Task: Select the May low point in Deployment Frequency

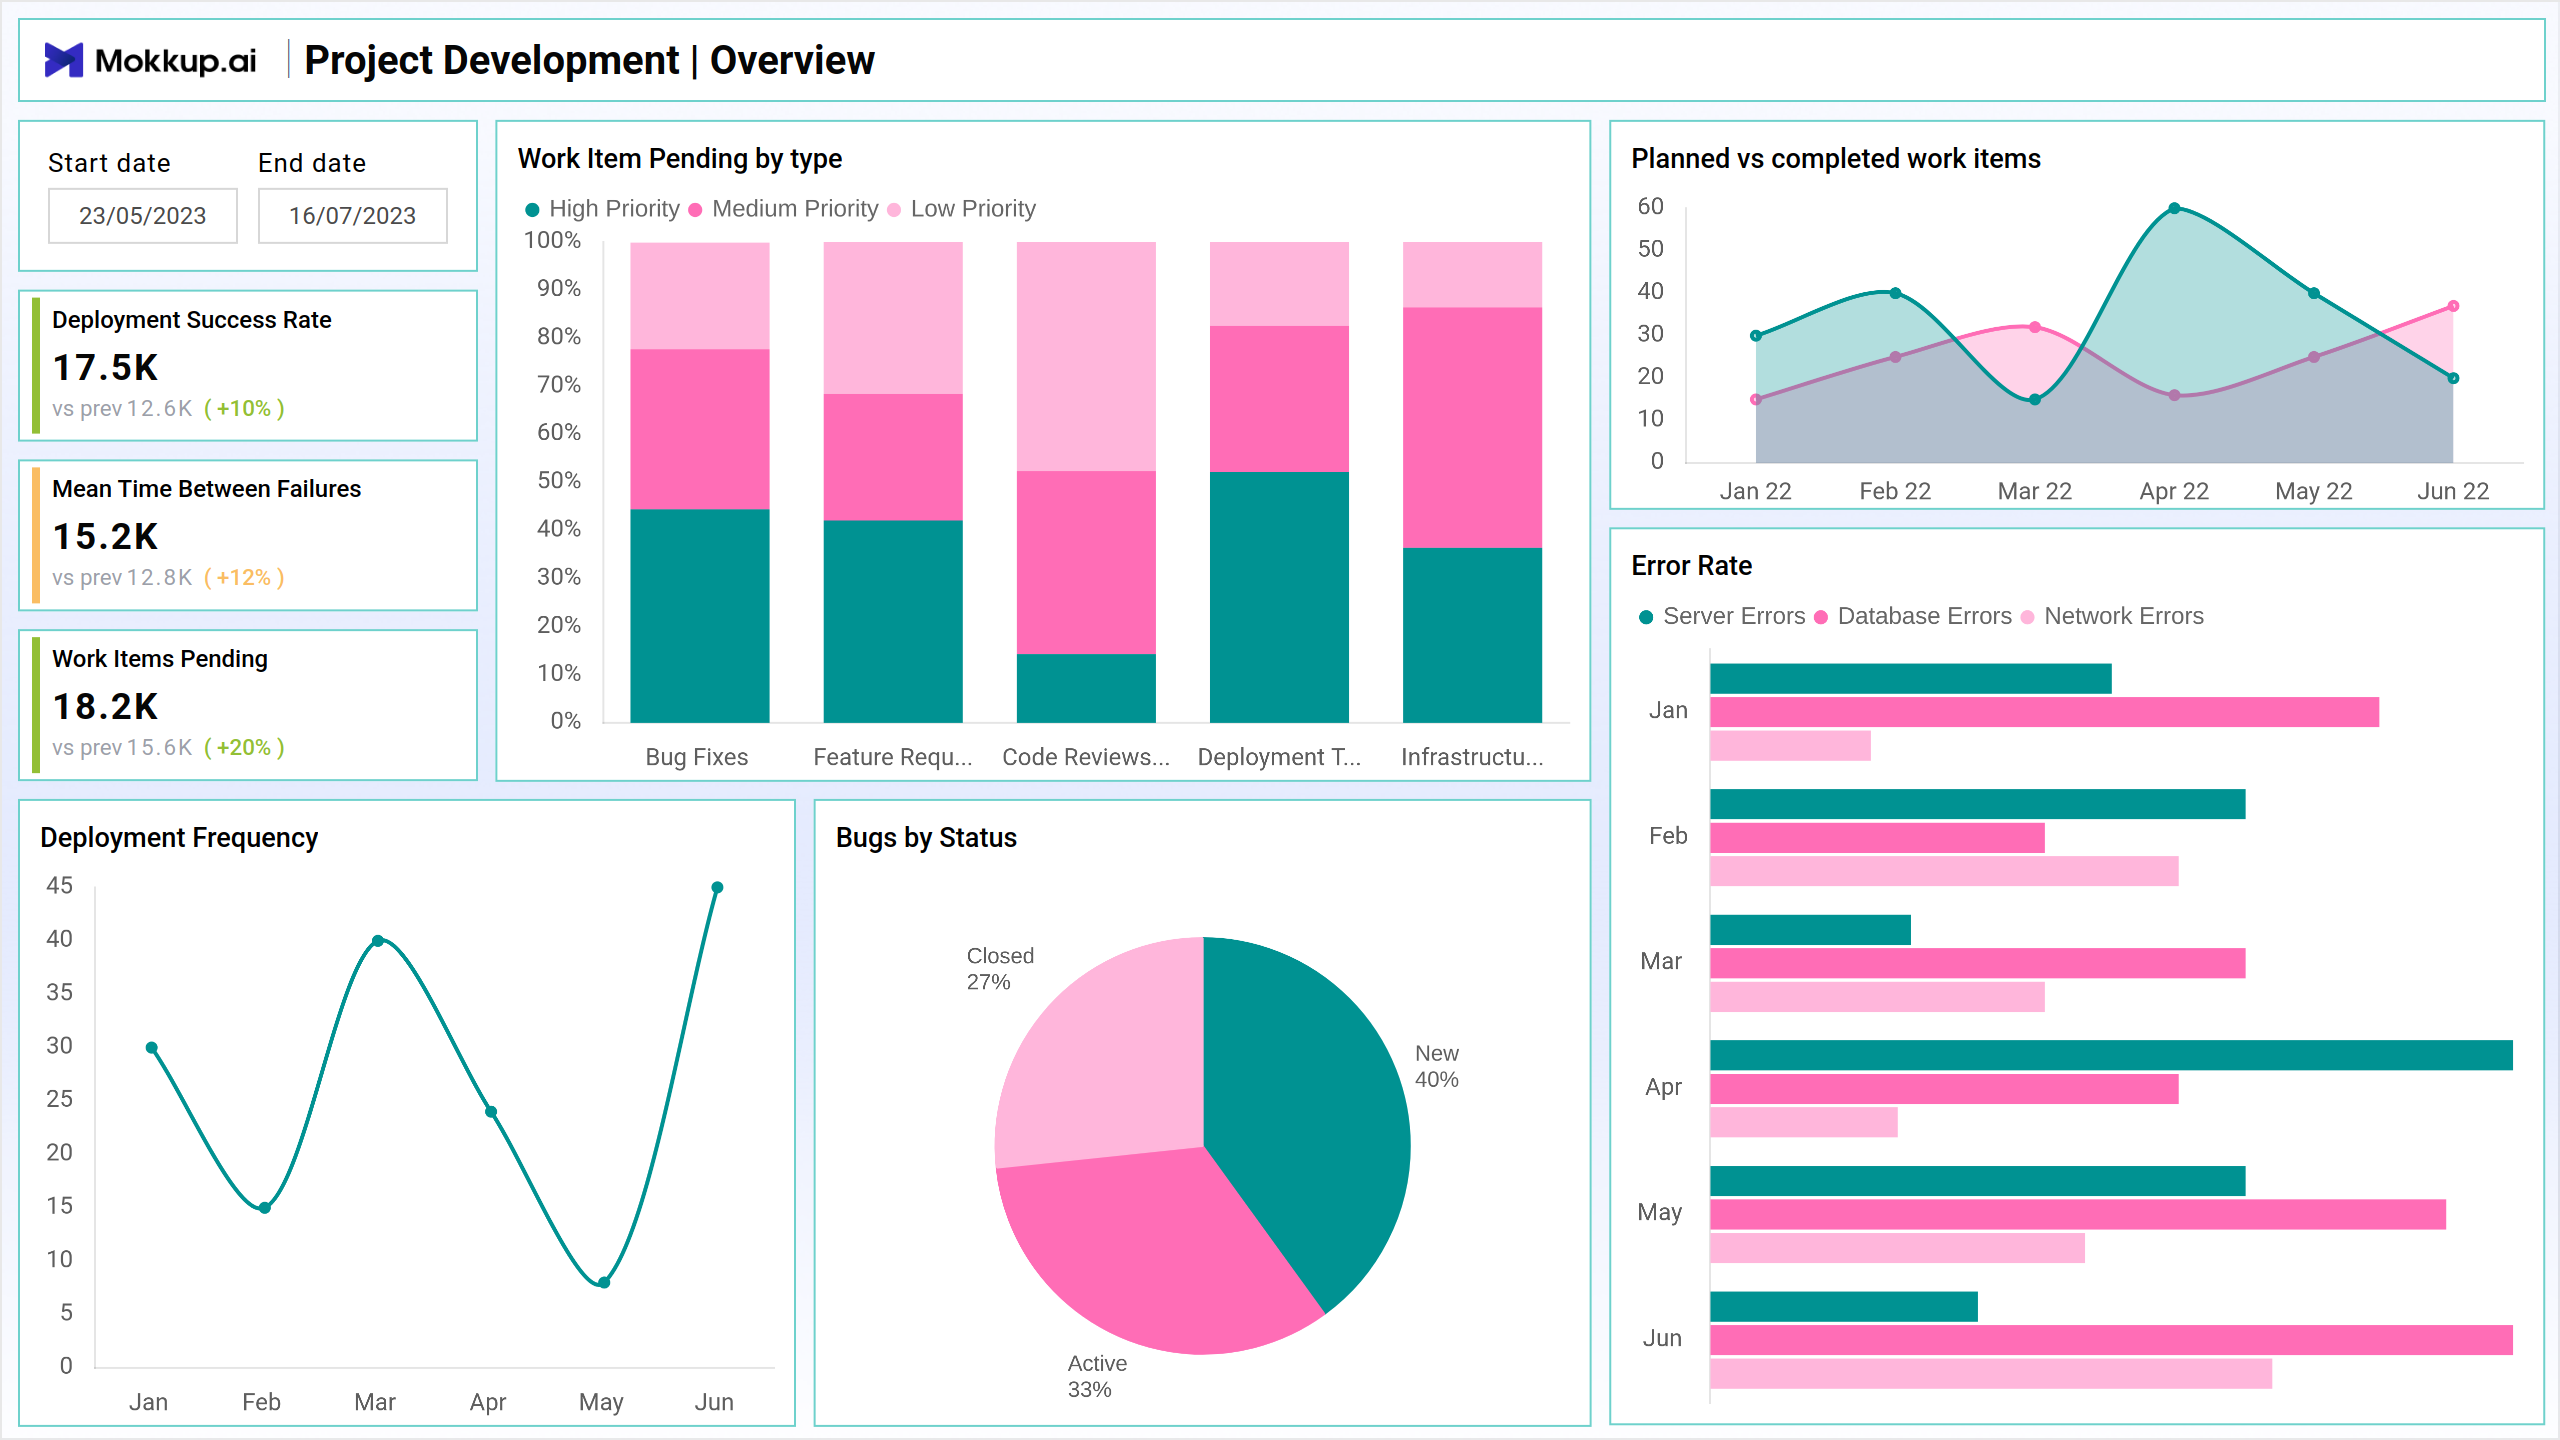Action: click(x=604, y=1283)
